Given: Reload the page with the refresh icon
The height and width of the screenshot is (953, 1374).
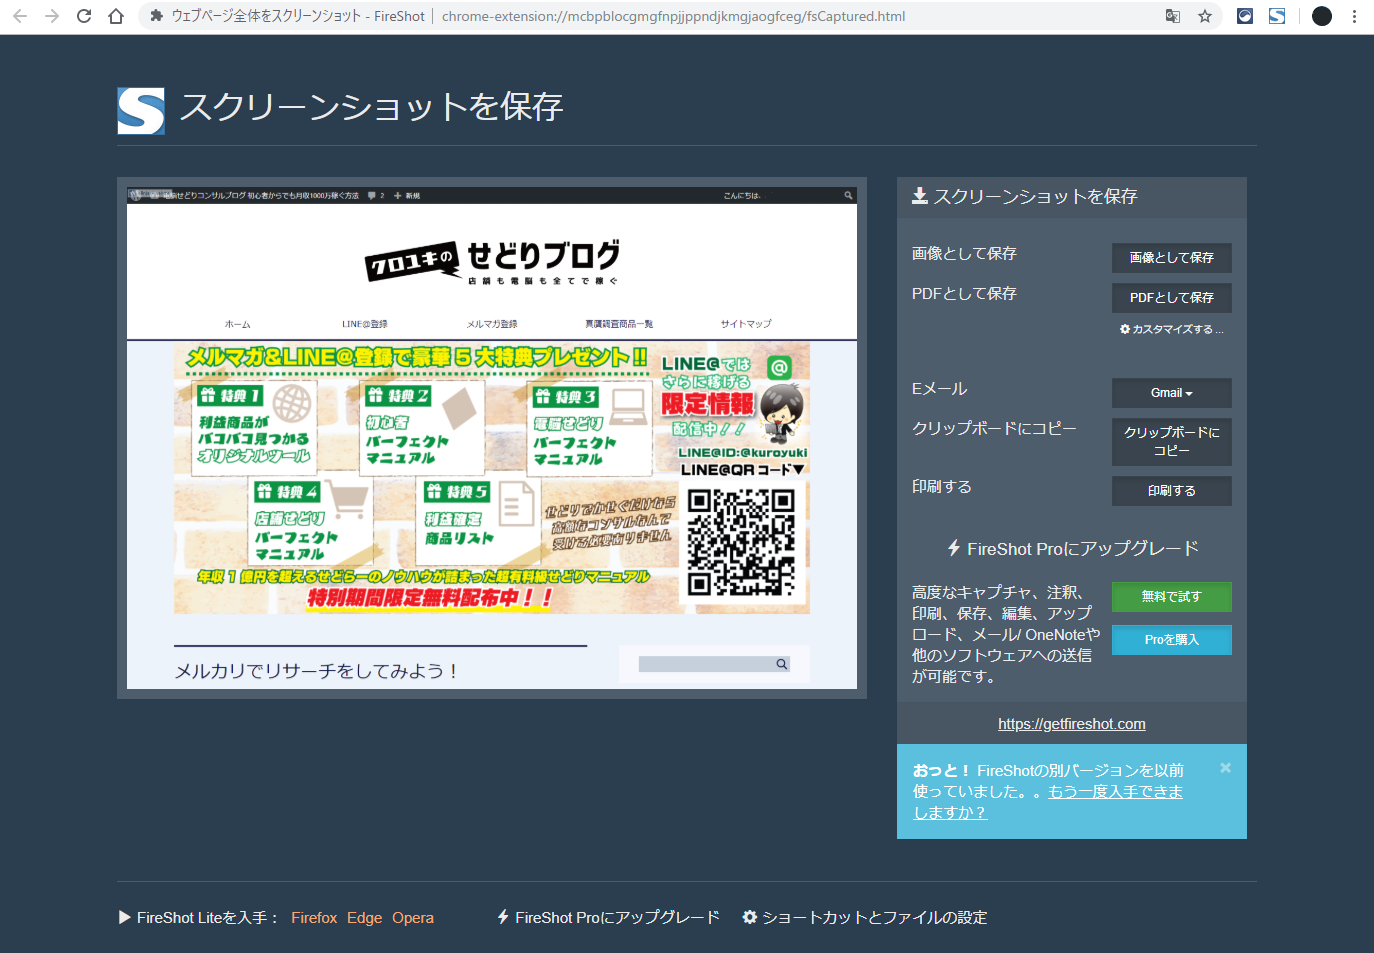Looking at the screenshot, I should pyautogui.click(x=84, y=16).
